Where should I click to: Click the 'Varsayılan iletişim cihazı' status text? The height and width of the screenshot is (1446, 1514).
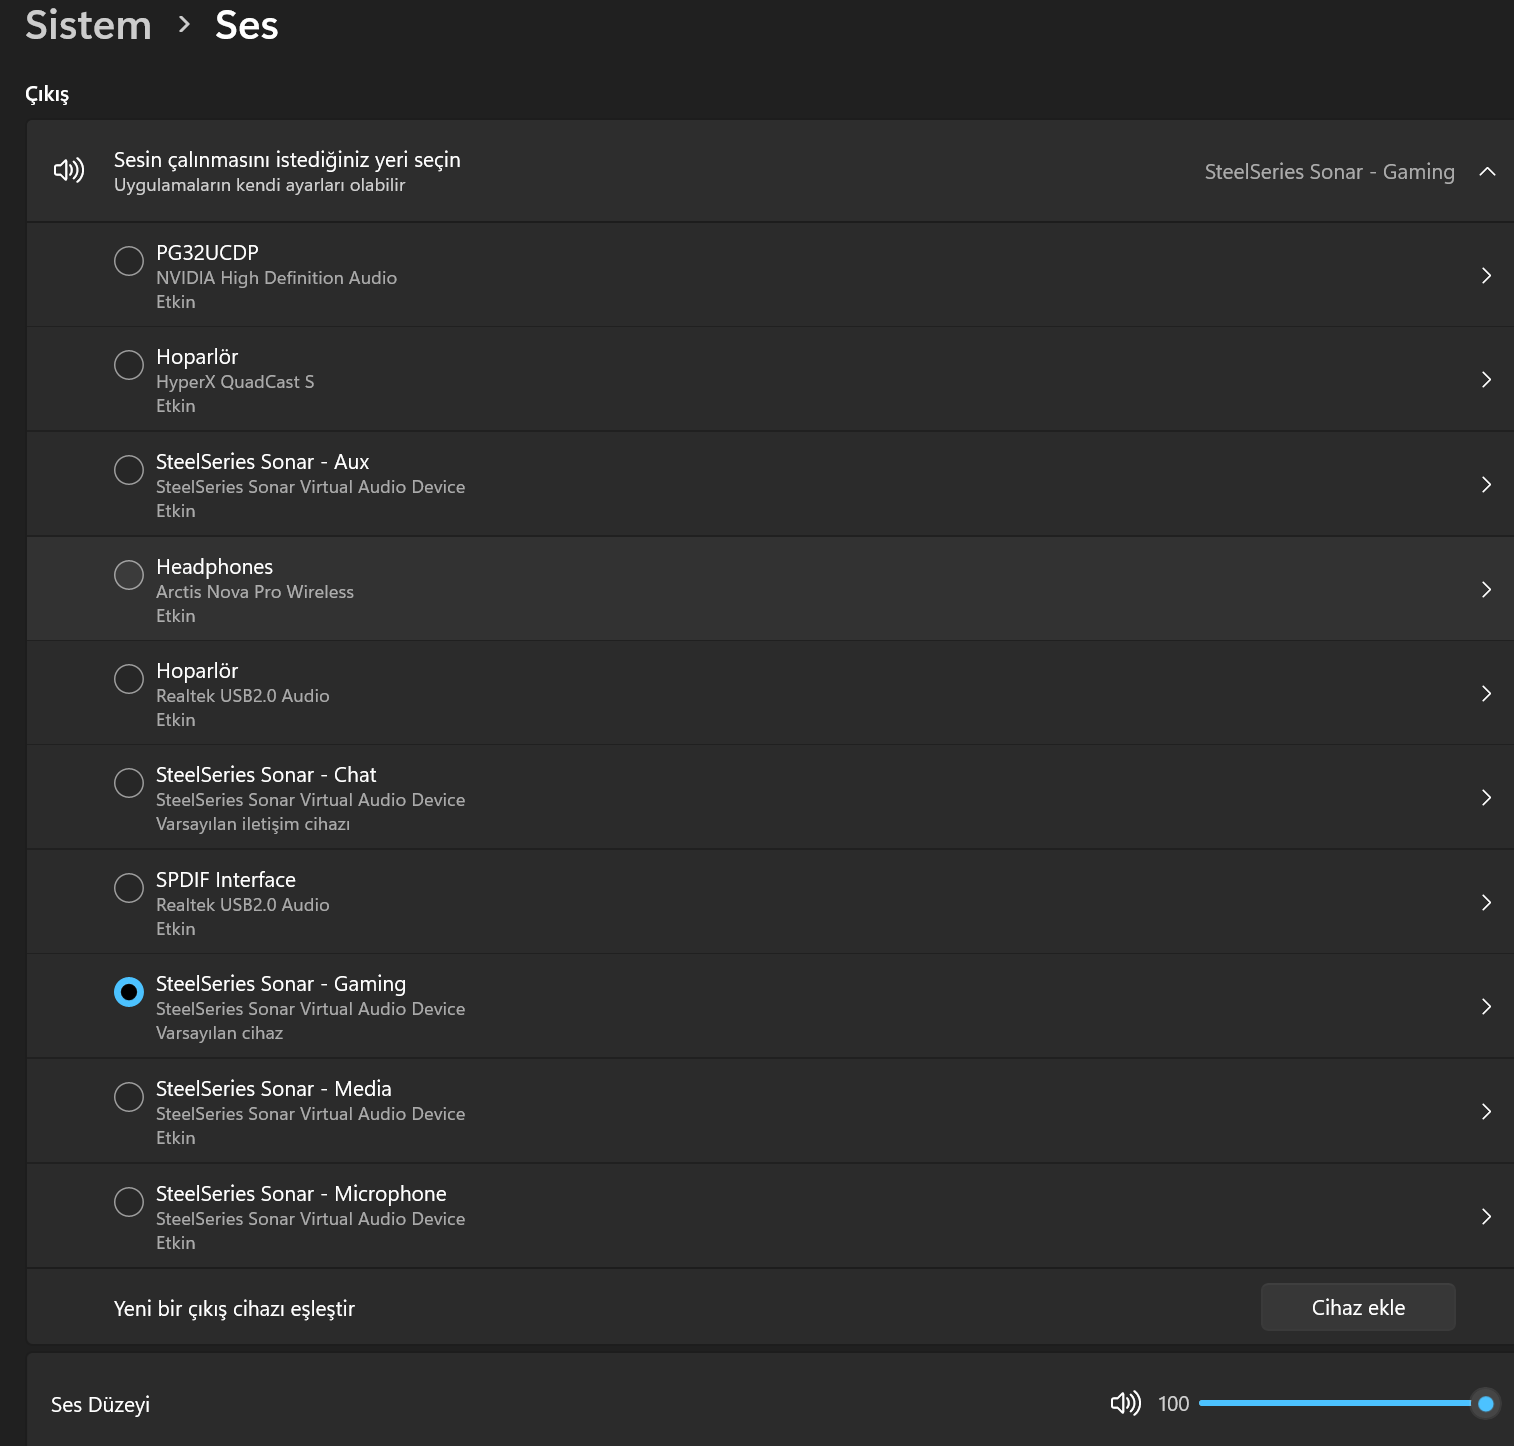(253, 824)
